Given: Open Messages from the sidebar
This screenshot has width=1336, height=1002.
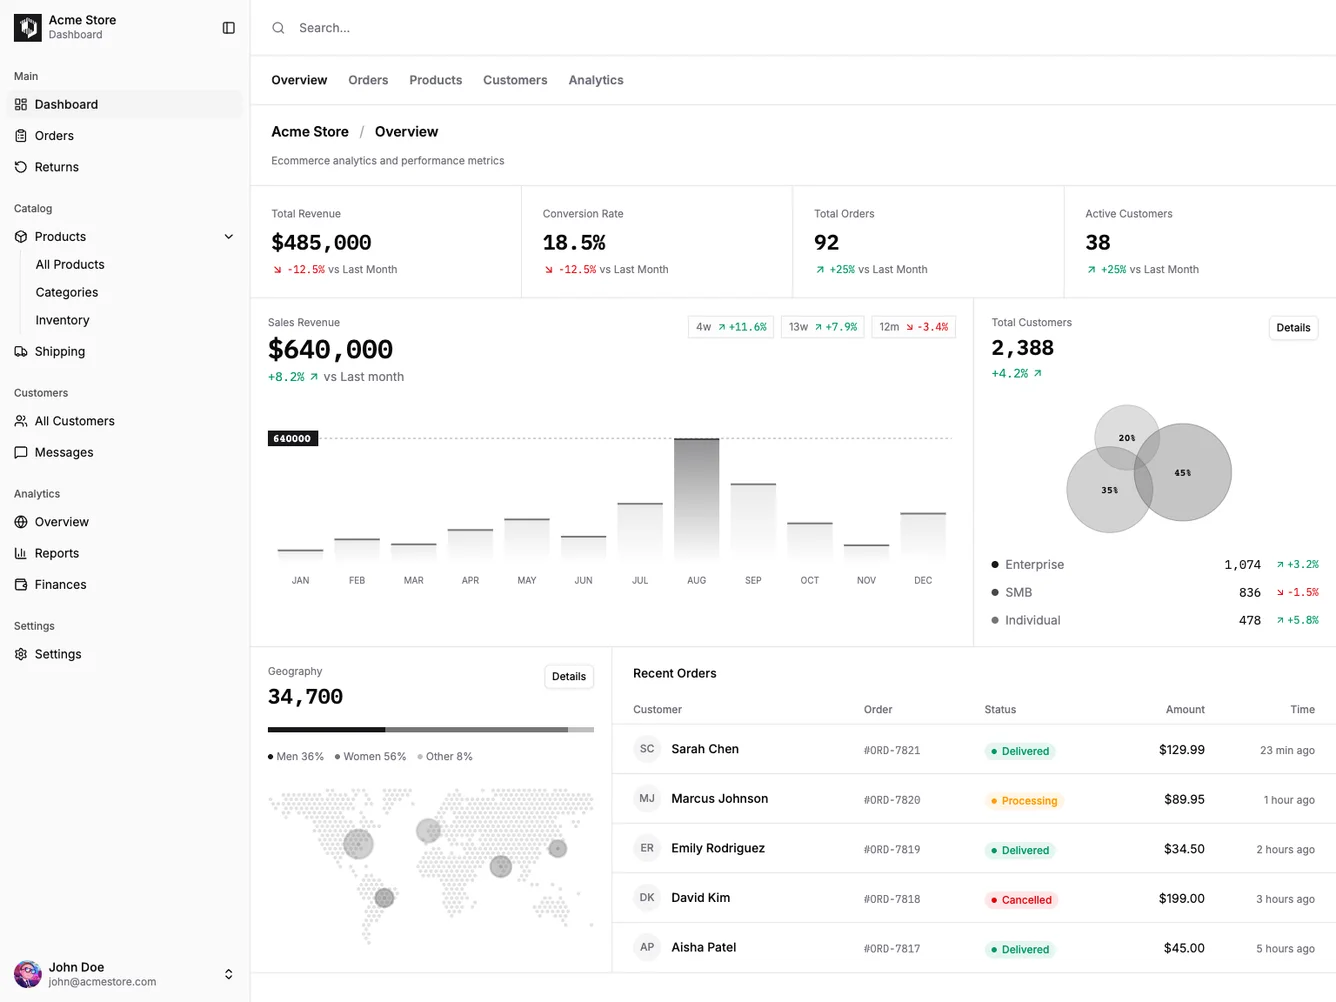Looking at the screenshot, I should pyautogui.click(x=64, y=452).
